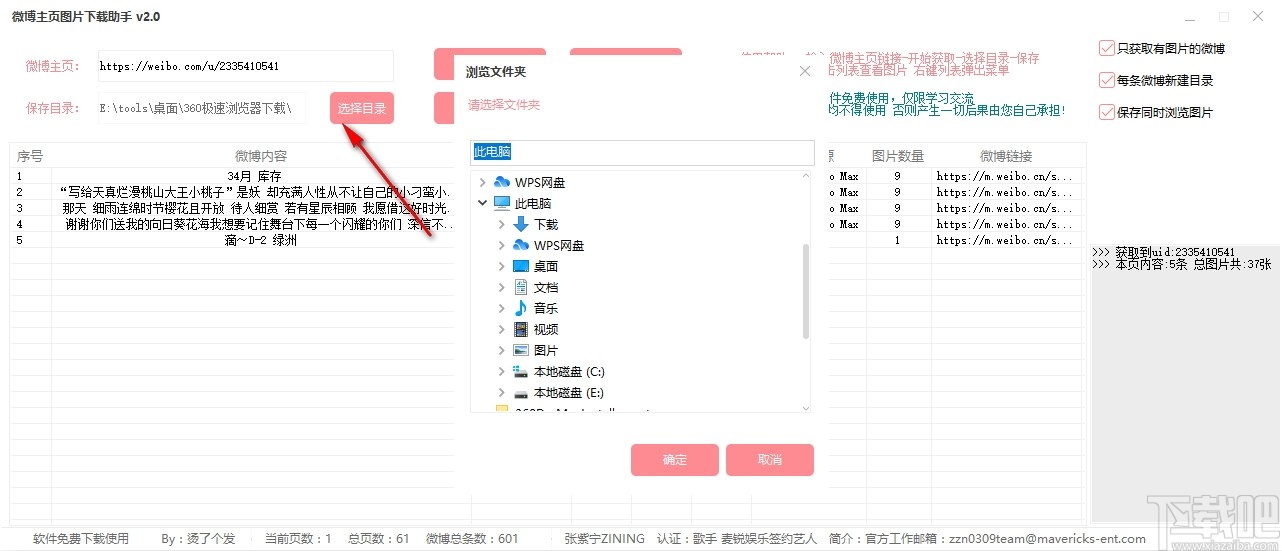This screenshot has height=551, width=1282.
Task: Click the 此电脑 folder name field
Action: click(643, 152)
